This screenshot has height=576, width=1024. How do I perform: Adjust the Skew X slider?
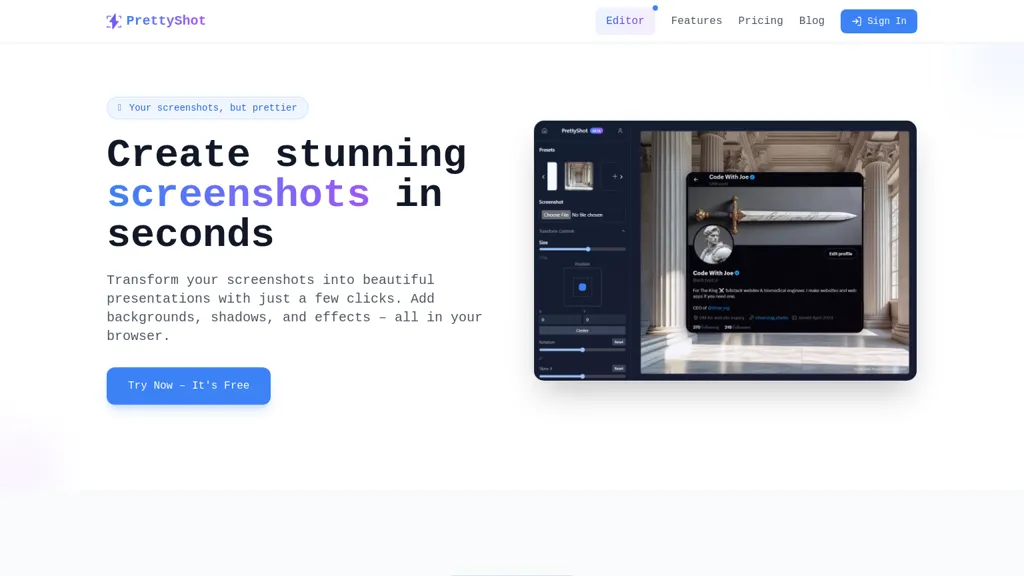point(583,376)
